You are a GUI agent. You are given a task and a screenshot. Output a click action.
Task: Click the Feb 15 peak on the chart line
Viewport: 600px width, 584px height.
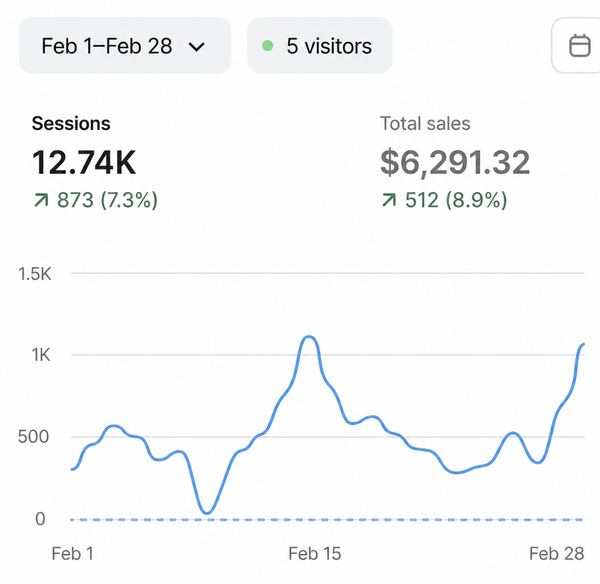click(310, 337)
